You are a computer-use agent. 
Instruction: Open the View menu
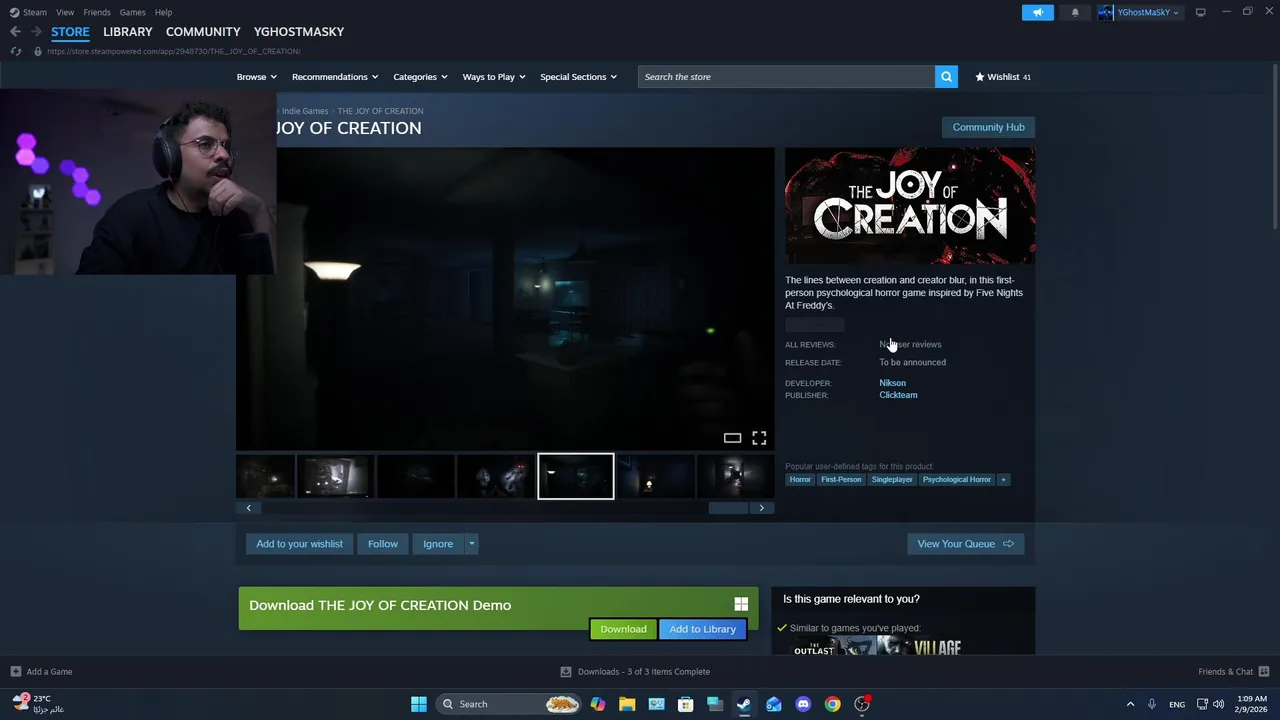click(x=65, y=12)
